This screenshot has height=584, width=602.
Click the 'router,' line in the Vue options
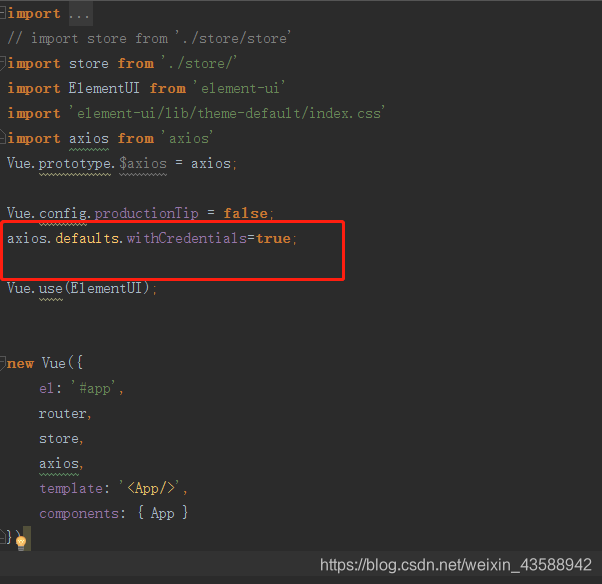[x=65, y=414]
